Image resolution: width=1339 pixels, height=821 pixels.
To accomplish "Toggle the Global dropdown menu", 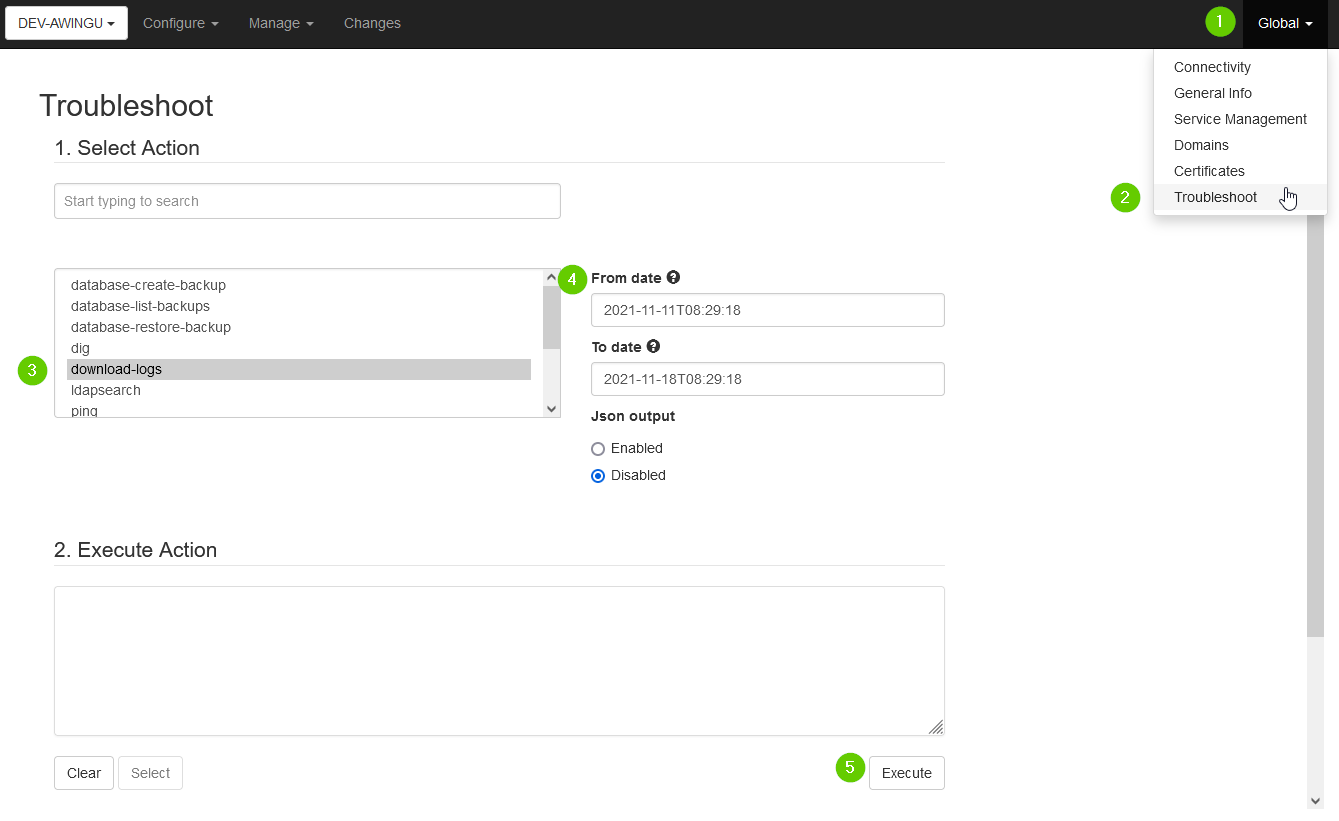I will (x=1285, y=23).
